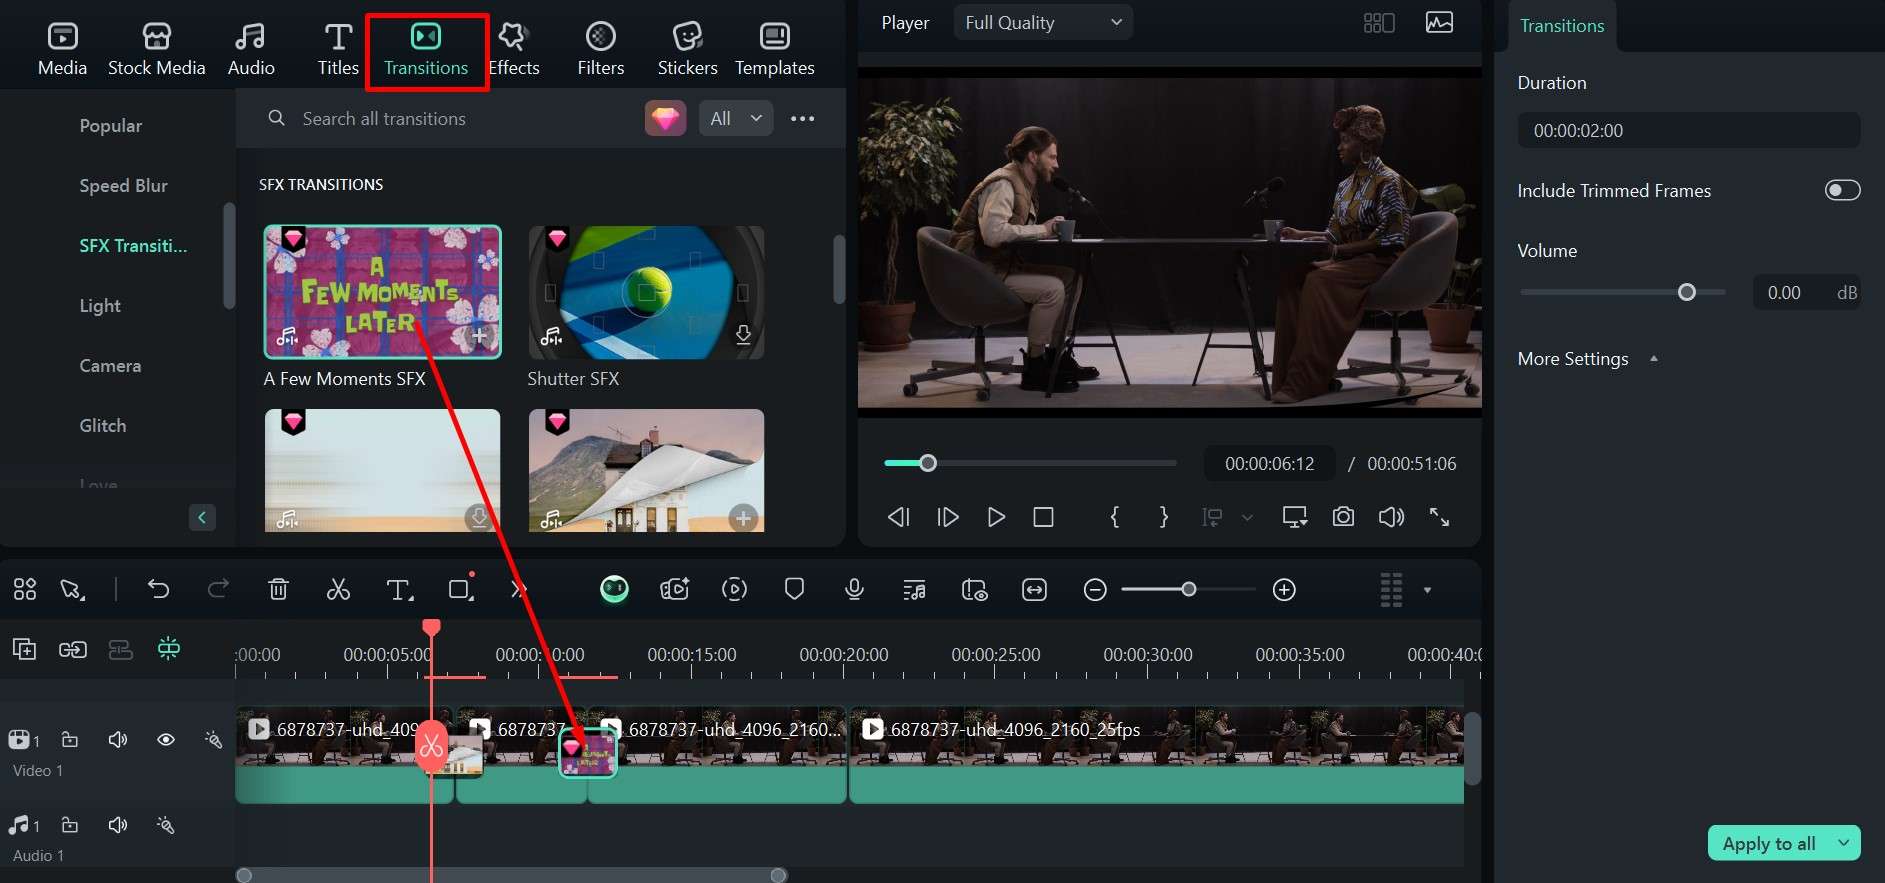Viewport: 1885px width, 883px height.
Task: Zoom out the timeline with minus icon
Action: point(1095,590)
